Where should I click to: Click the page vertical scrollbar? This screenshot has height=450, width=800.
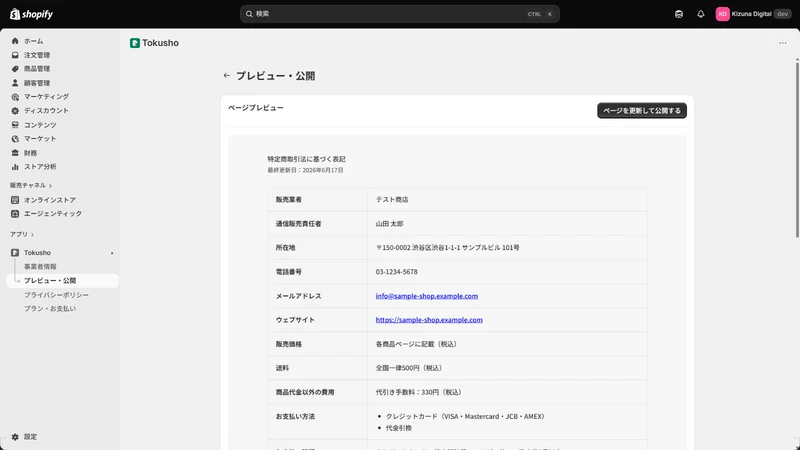click(x=797, y=148)
